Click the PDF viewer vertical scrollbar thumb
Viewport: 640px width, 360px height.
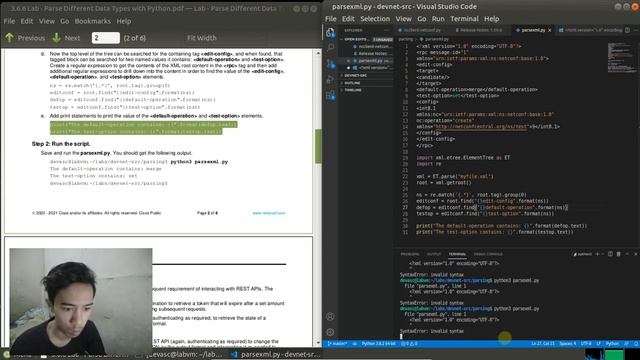click(318, 146)
